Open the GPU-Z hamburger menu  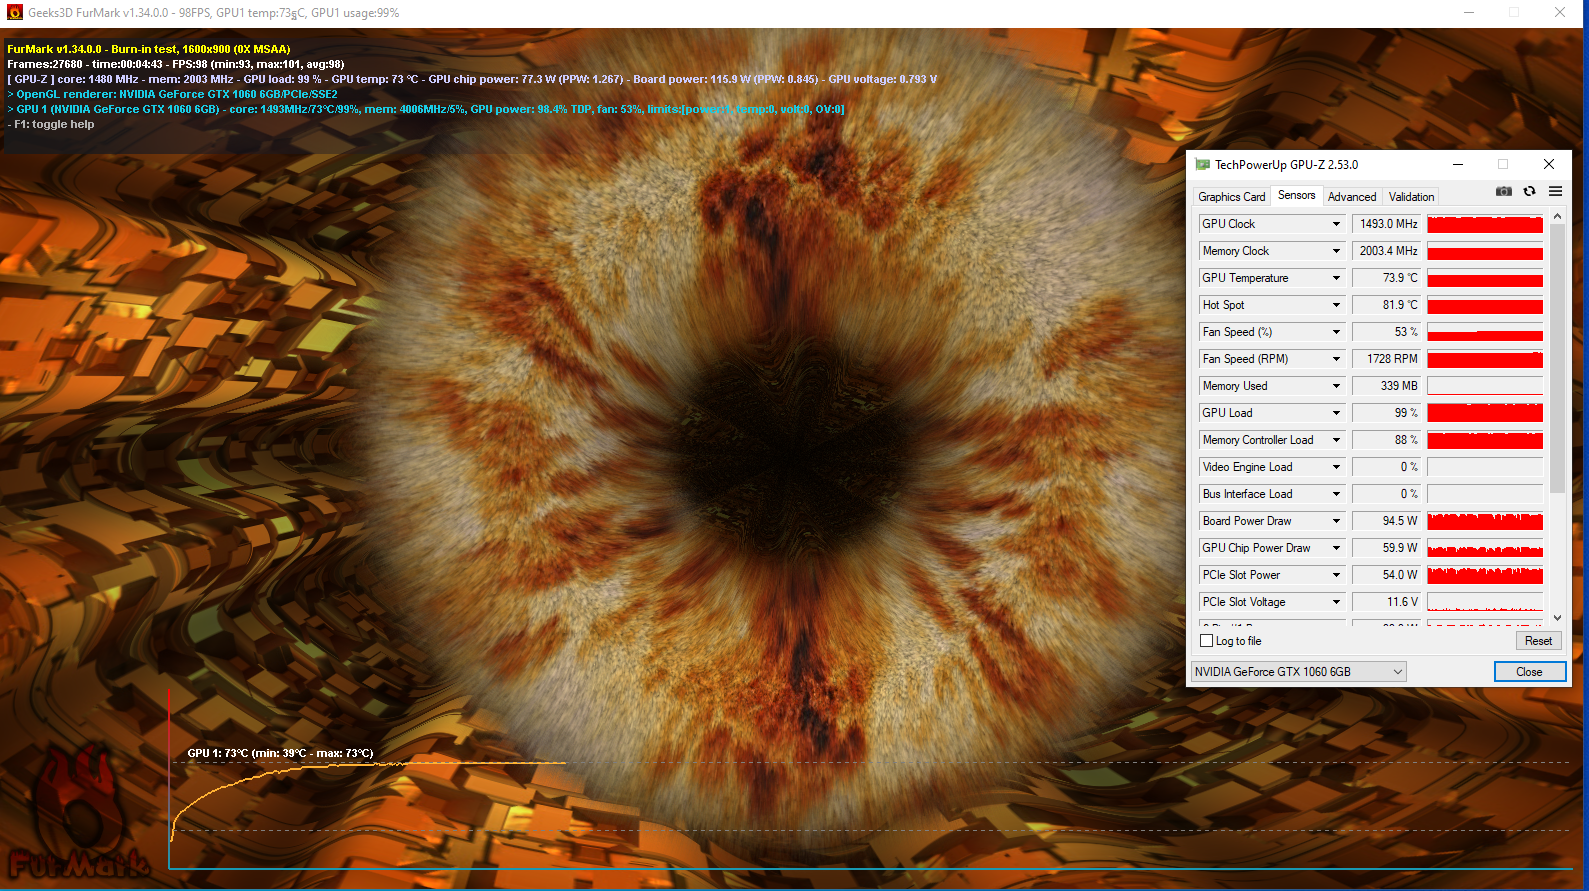1555,192
